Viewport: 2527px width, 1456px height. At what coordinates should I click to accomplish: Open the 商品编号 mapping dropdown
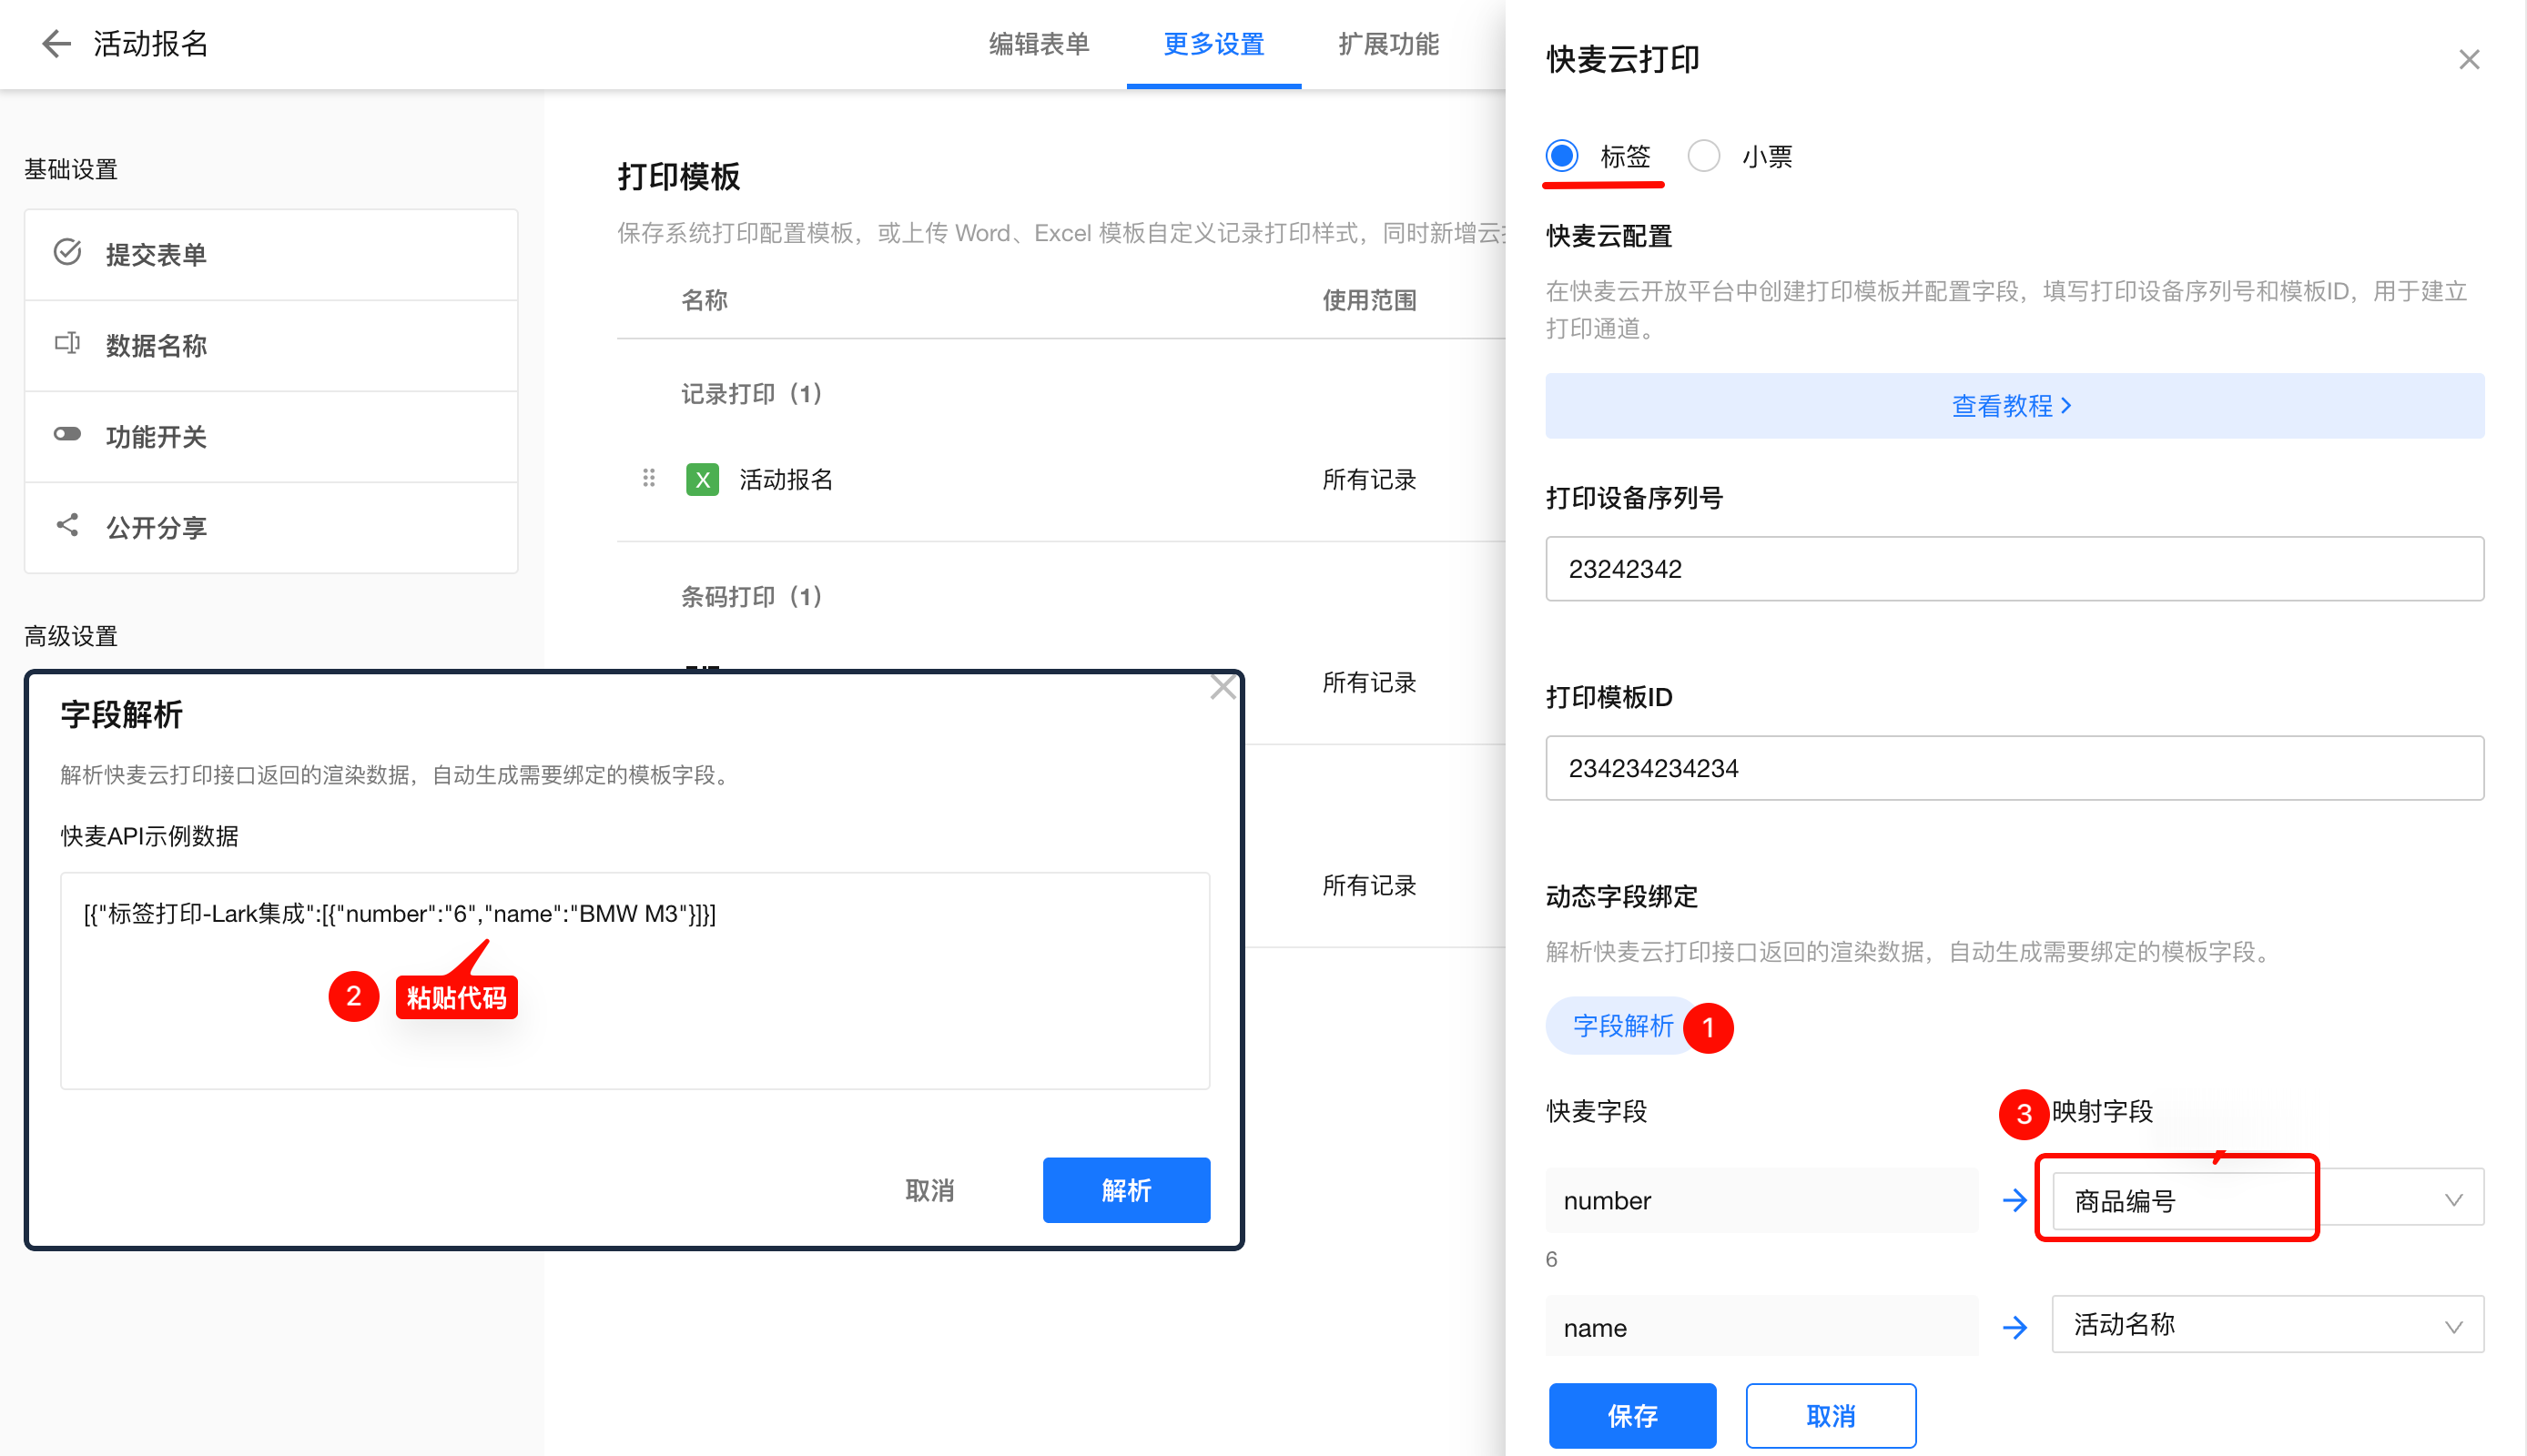click(2266, 1200)
